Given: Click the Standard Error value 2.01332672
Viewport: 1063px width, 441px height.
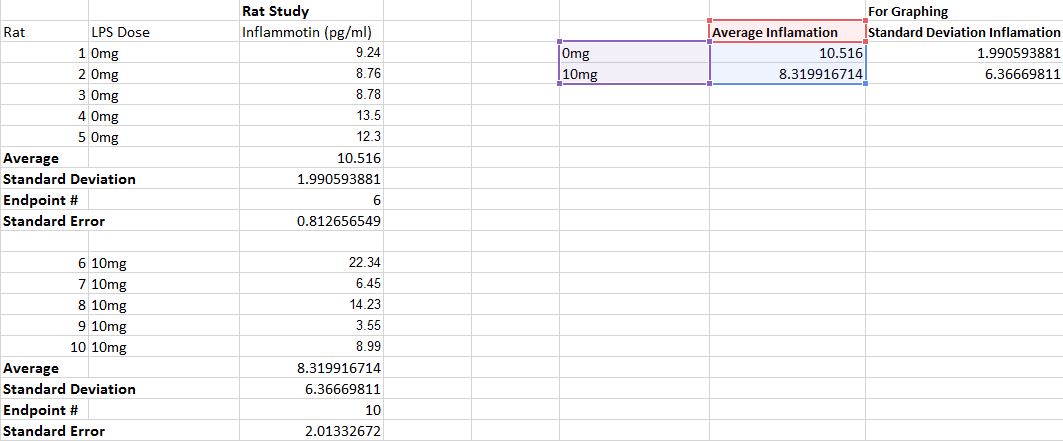Looking at the screenshot, I should pos(310,431).
